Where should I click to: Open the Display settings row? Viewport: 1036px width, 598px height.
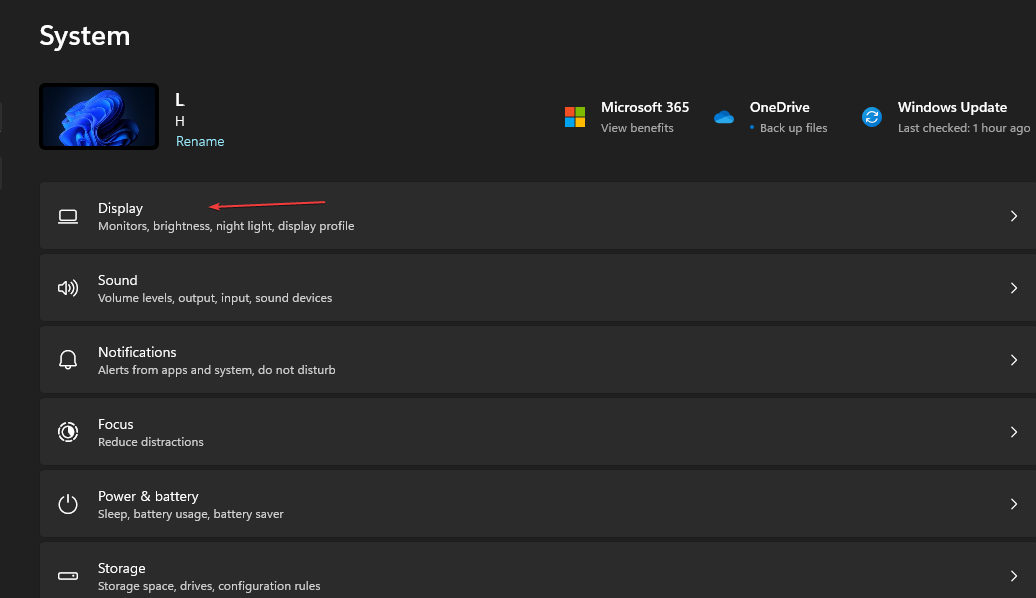click(x=500, y=216)
